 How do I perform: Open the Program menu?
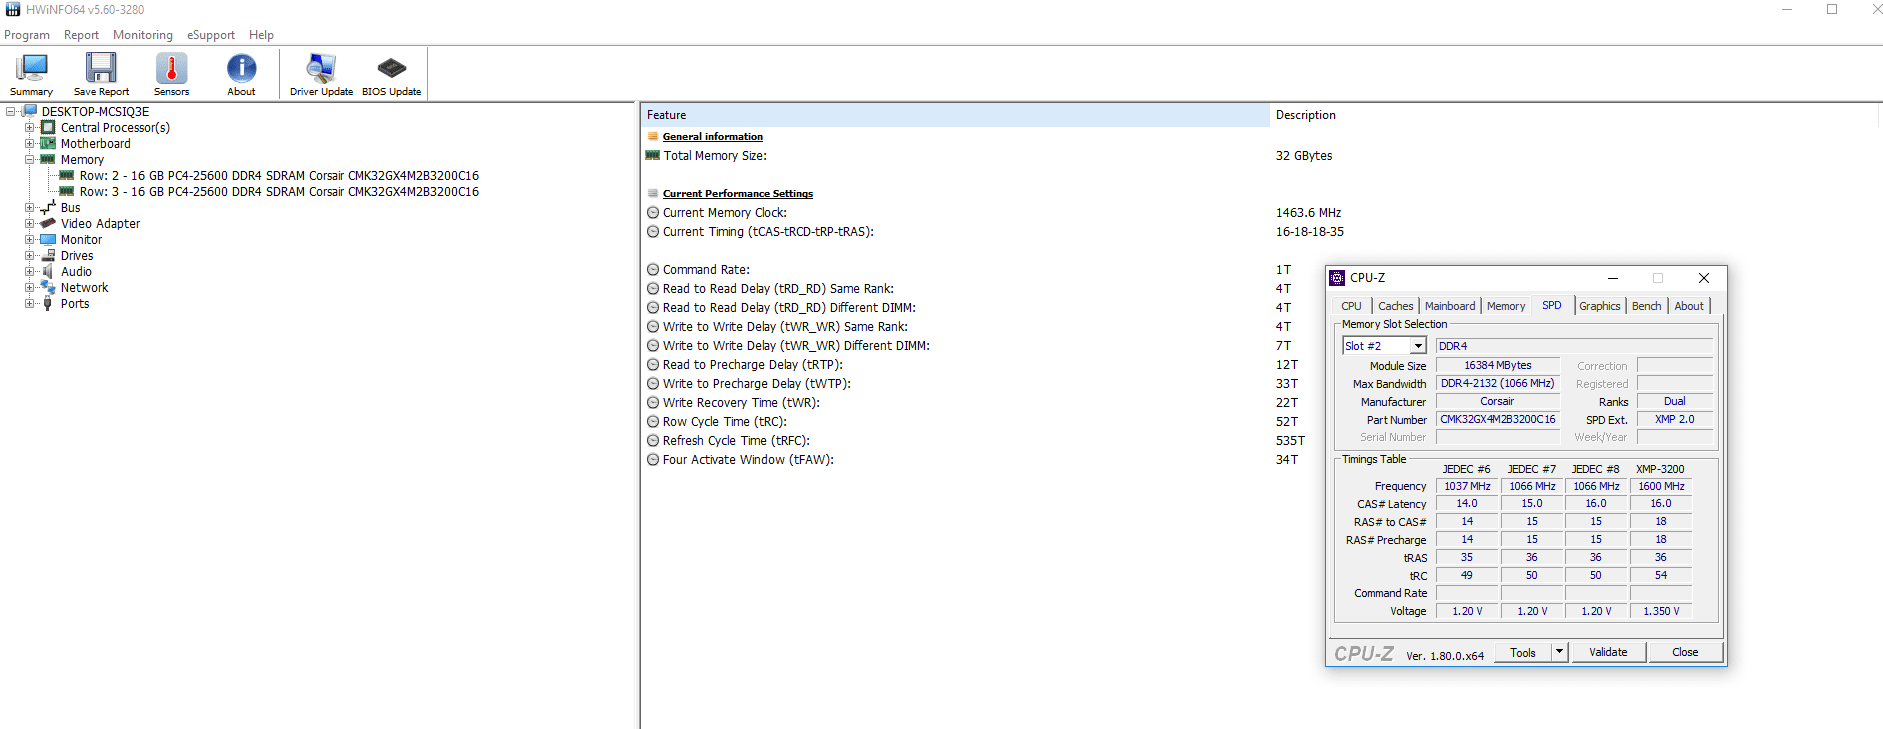[27, 35]
